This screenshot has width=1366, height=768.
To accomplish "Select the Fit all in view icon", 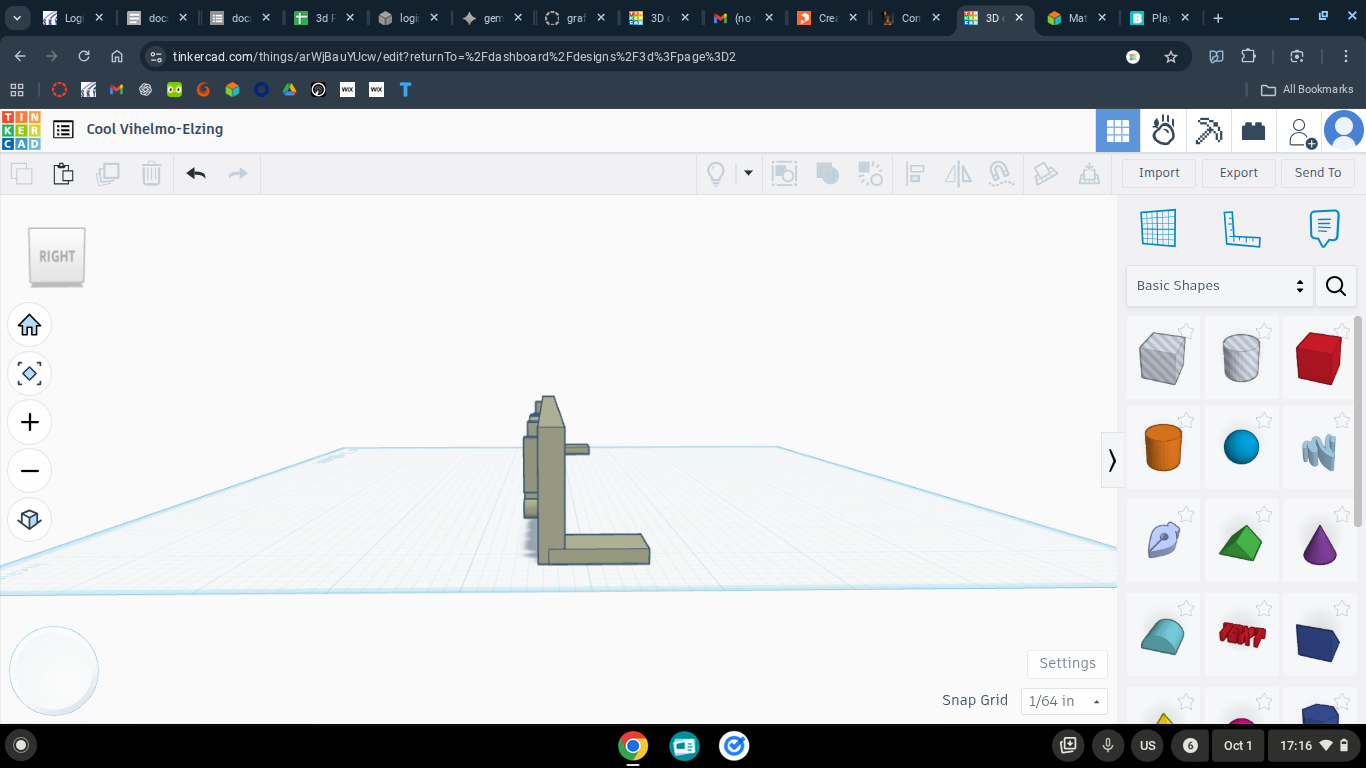I will tap(29, 374).
